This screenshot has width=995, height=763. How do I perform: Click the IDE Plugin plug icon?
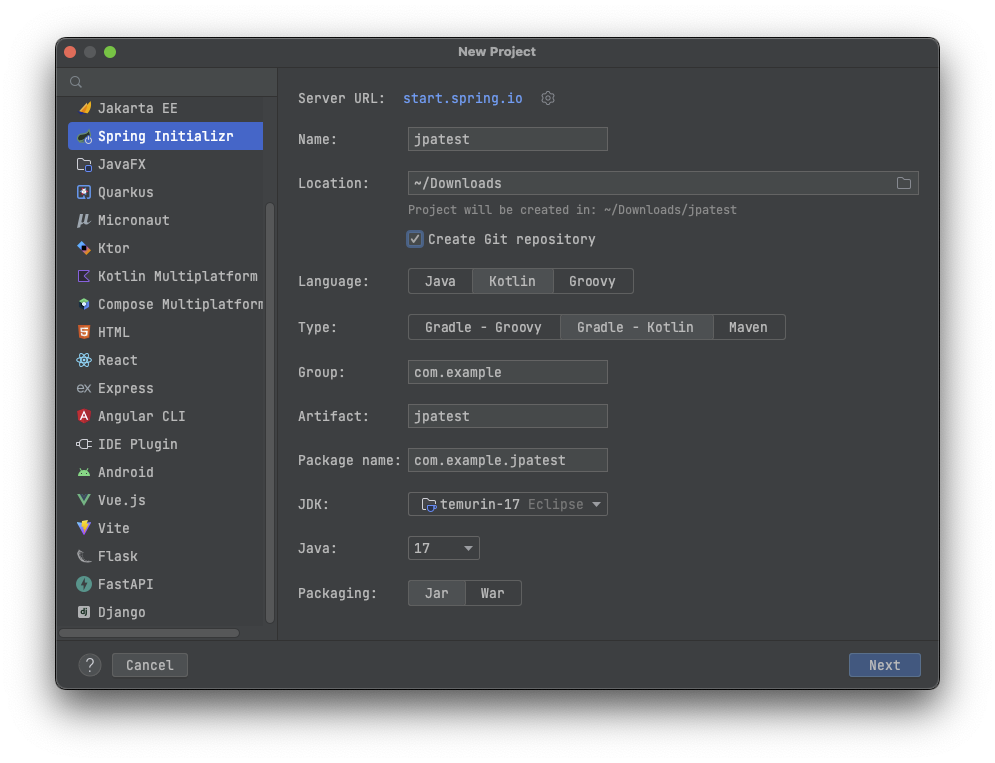(x=84, y=444)
